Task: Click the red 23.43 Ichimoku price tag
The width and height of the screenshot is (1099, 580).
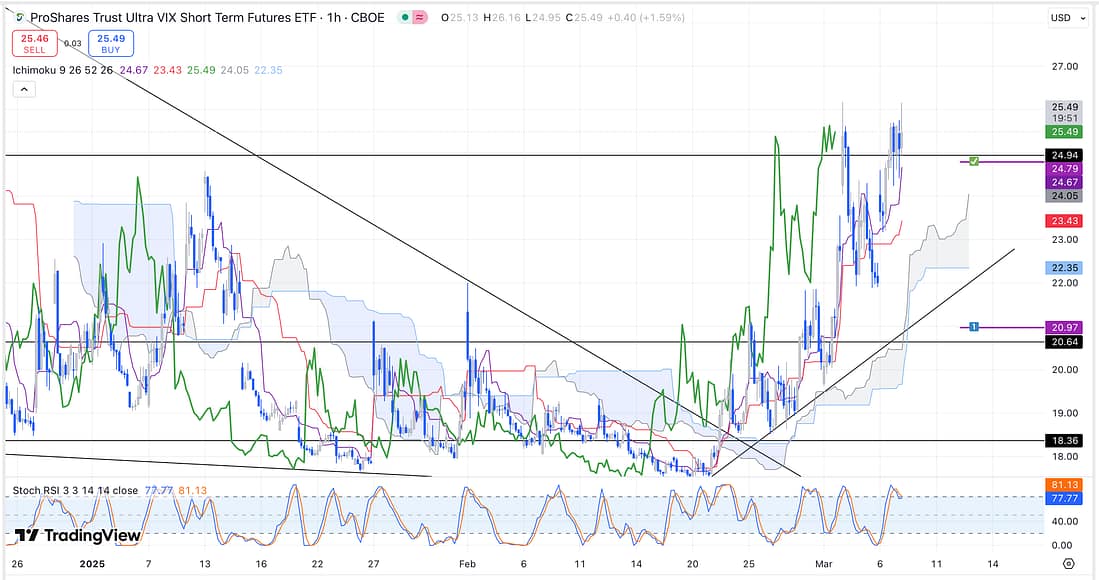Action: point(1064,221)
